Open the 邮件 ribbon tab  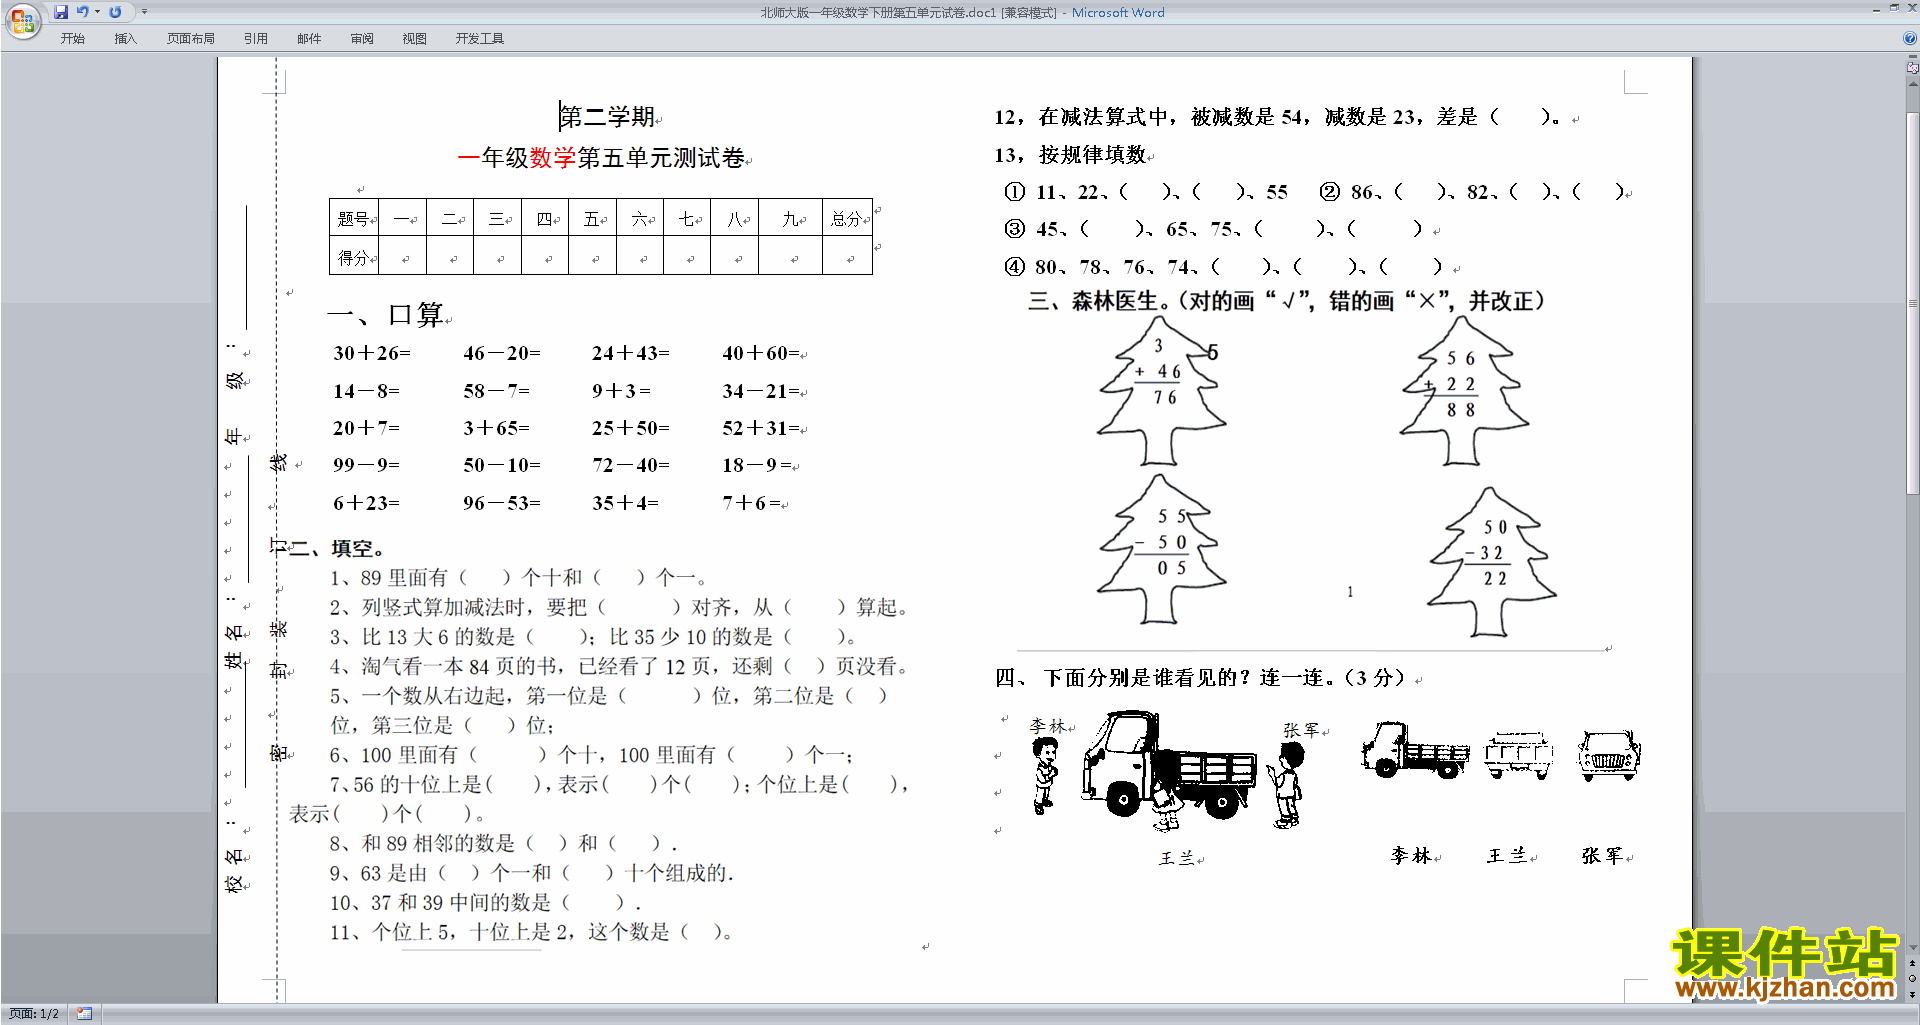(309, 39)
